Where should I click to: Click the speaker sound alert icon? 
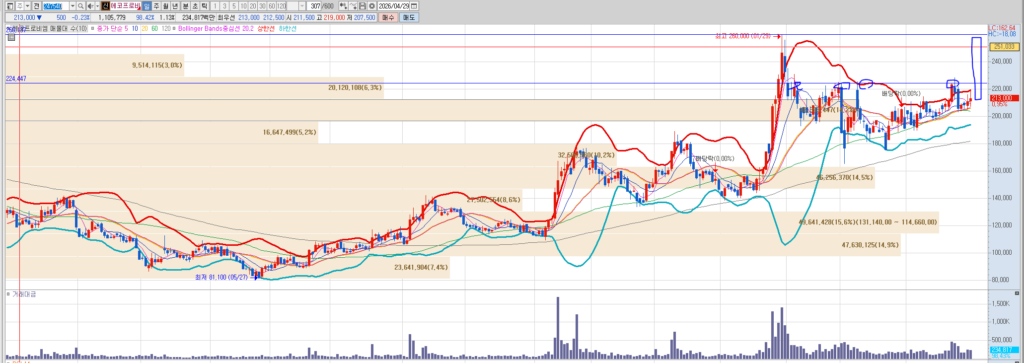pyautogui.click(x=90, y=6)
